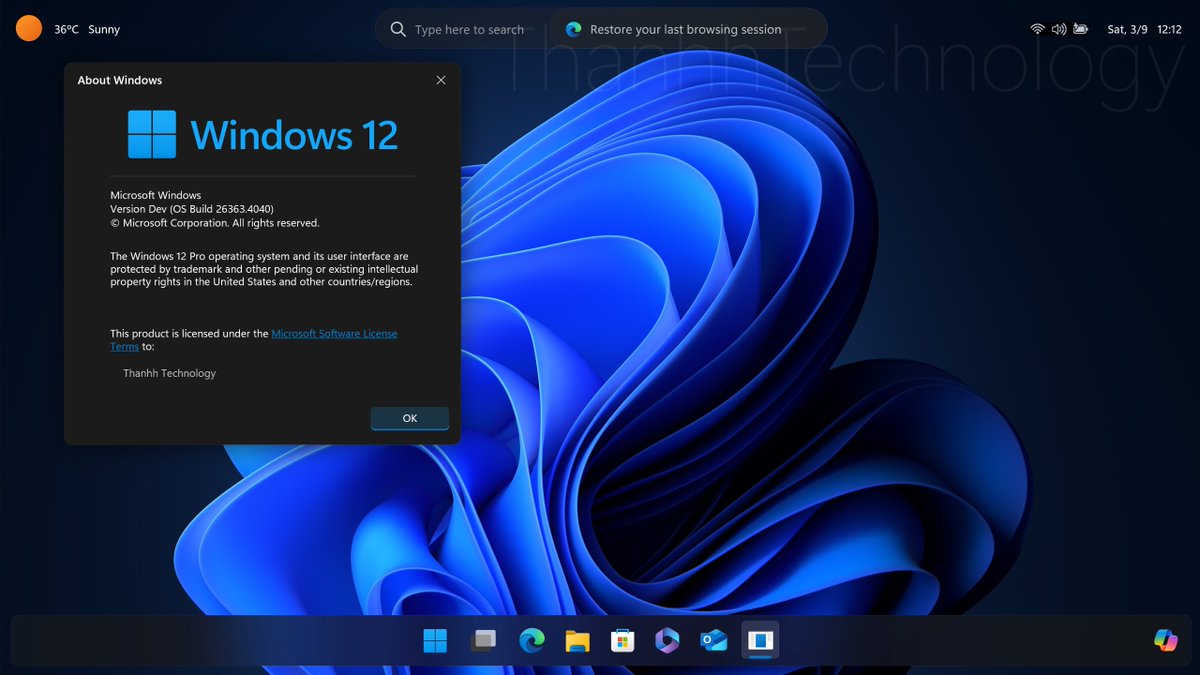Click the Microsoft Corporation copyright line
The image size is (1200, 675).
click(x=215, y=223)
